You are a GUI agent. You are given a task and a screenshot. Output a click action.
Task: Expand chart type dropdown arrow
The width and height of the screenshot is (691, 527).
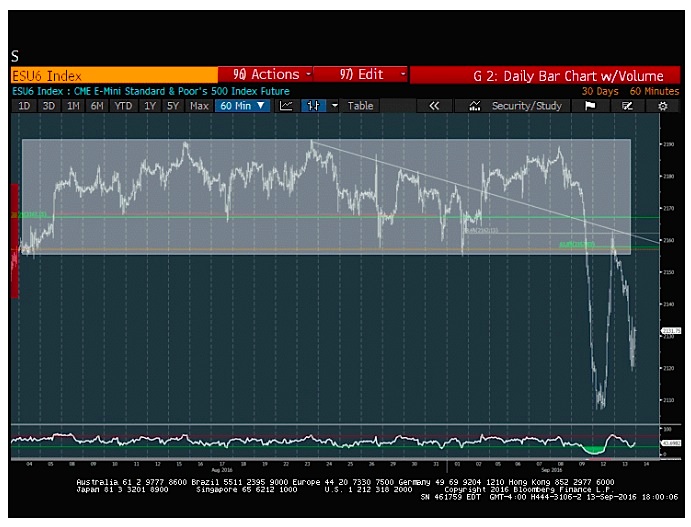(x=334, y=106)
